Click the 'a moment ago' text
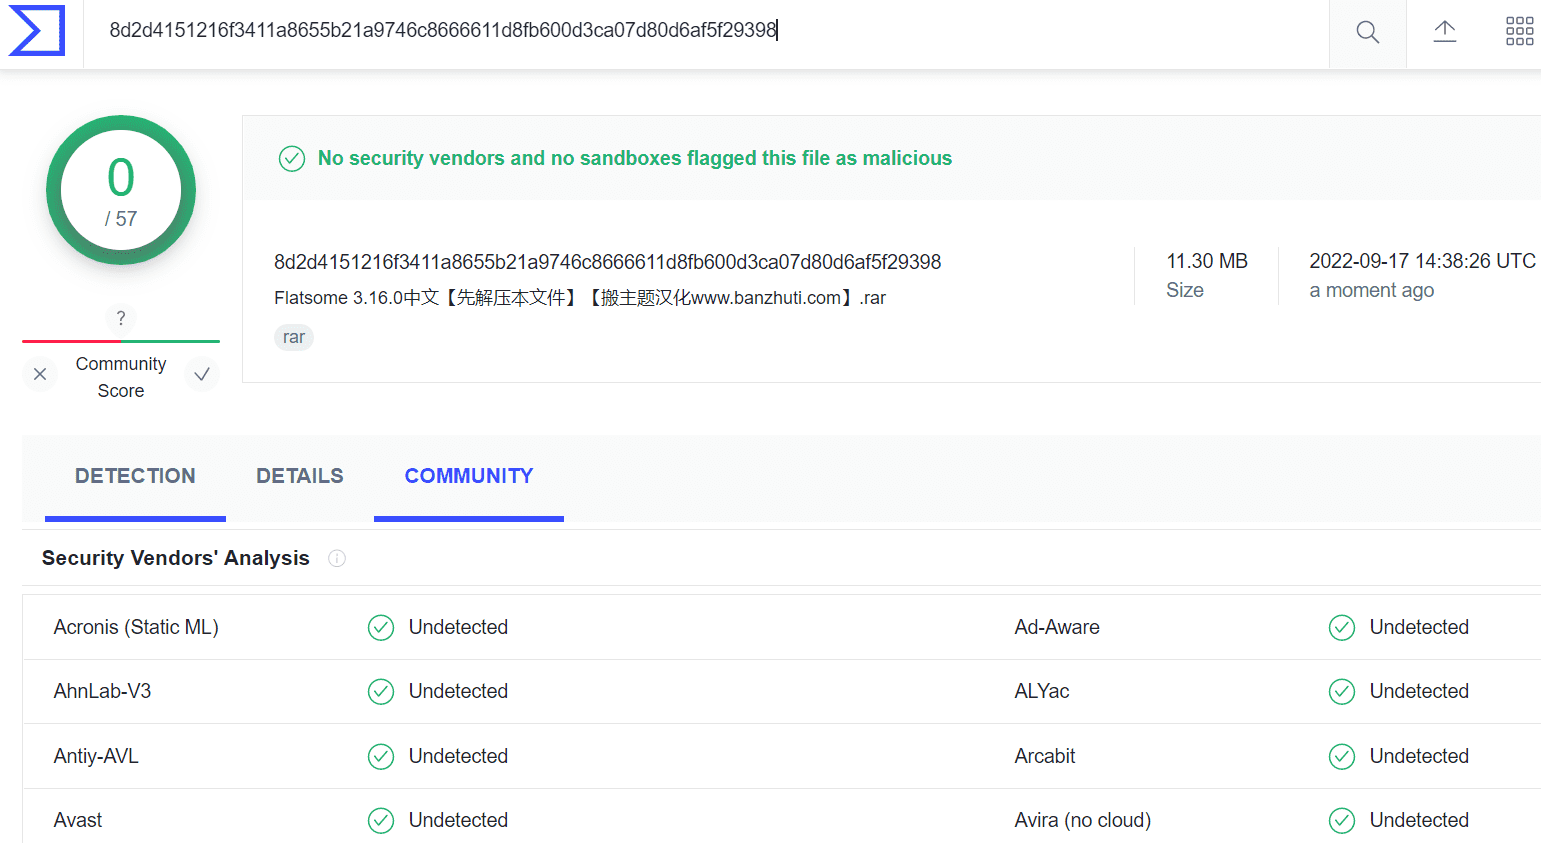Screen dimensions: 1541x843 click(1371, 290)
